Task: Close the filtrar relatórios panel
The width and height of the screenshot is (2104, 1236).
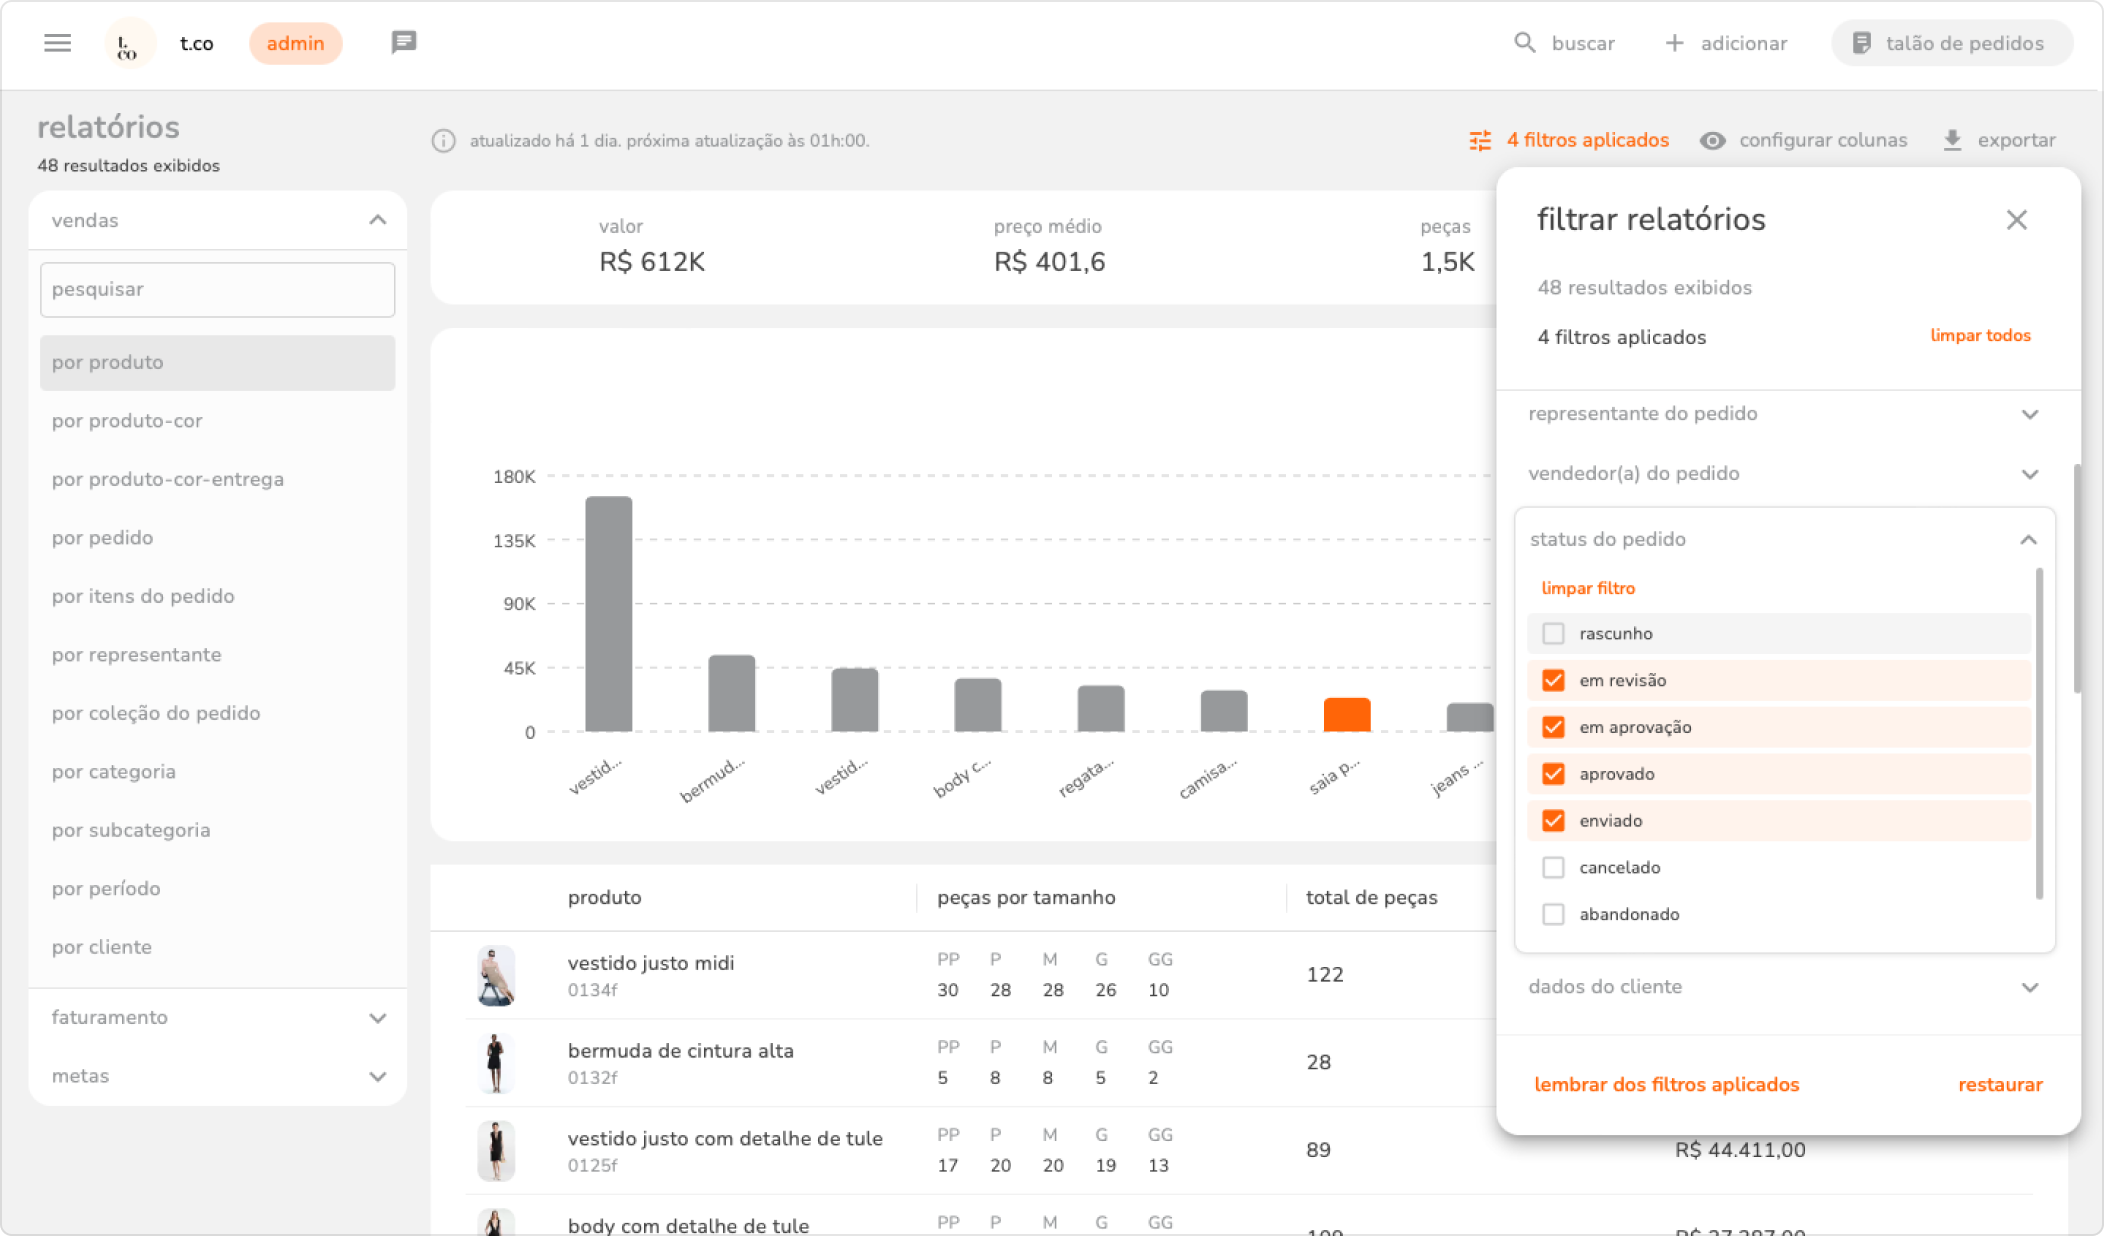Action: 2016,220
